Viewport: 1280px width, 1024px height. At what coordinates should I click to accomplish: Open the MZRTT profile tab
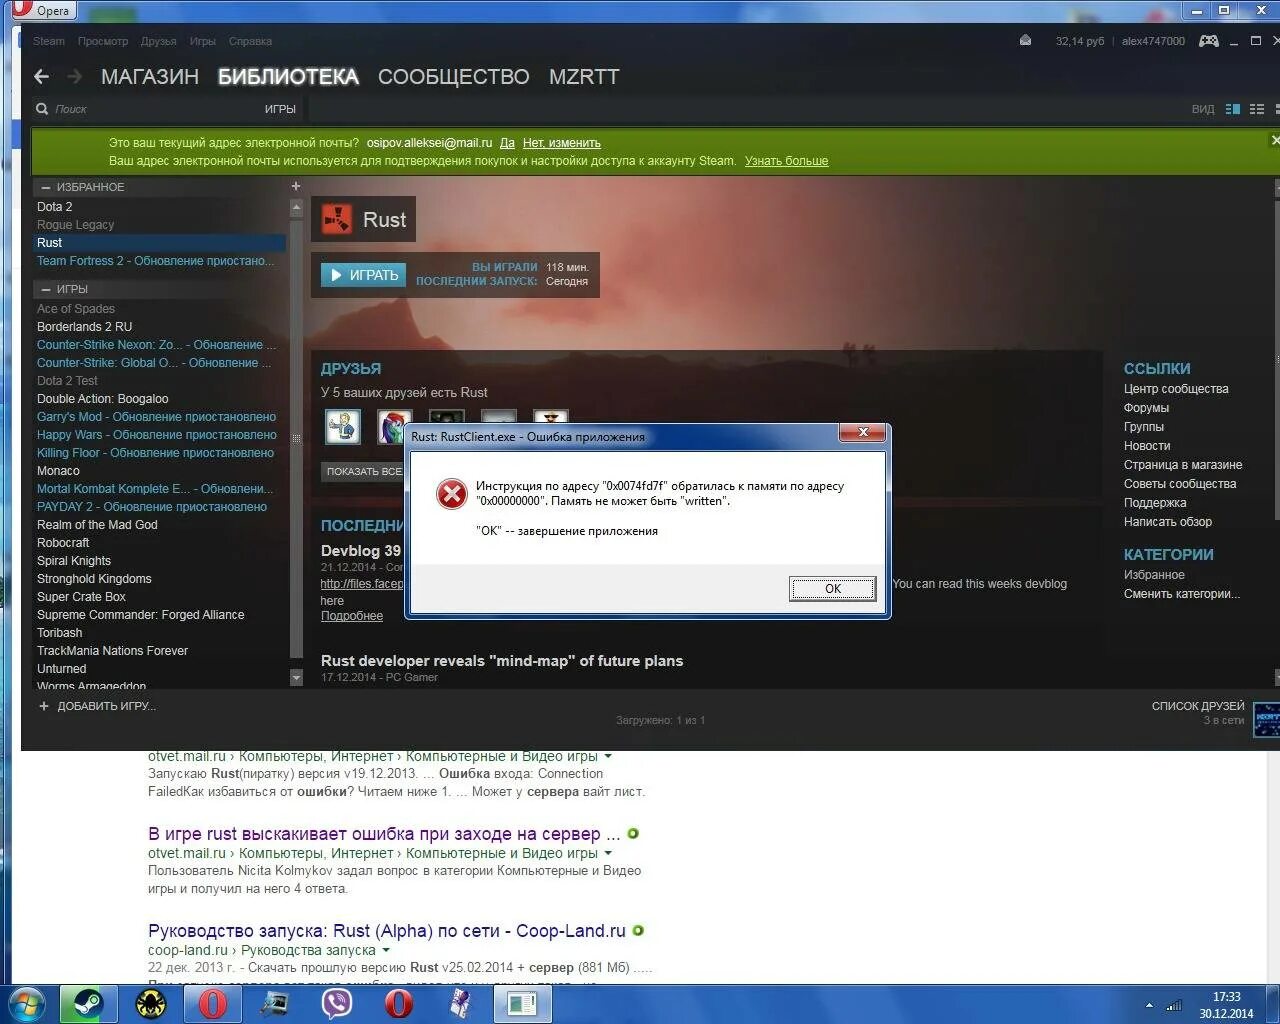click(584, 77)
